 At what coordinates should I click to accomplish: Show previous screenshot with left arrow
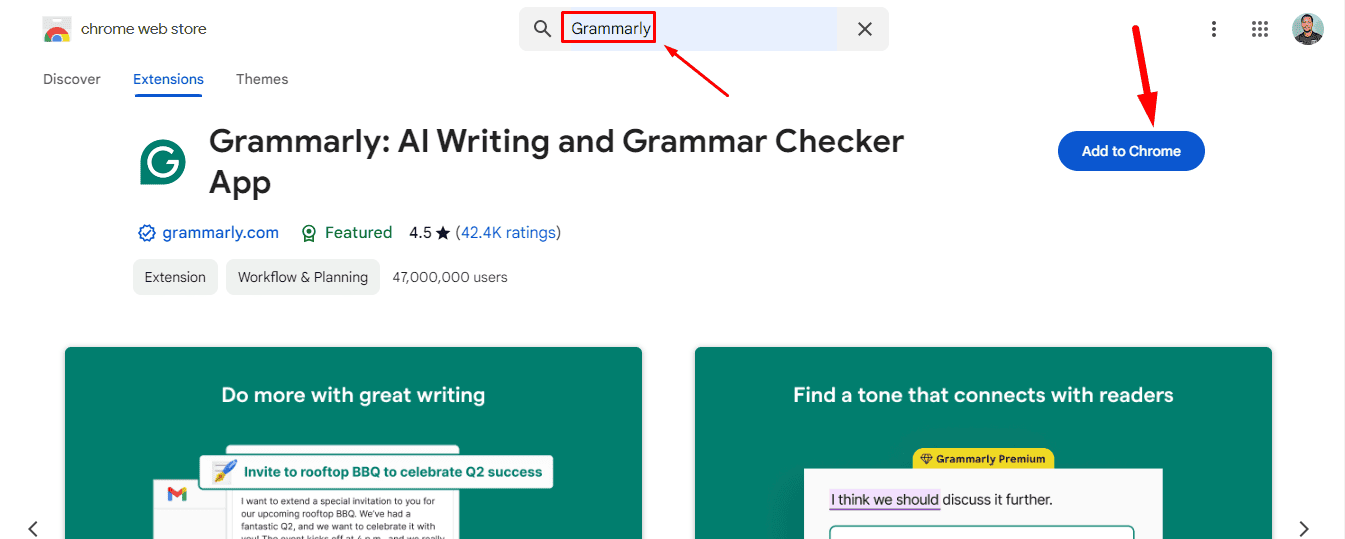point(33,528)
